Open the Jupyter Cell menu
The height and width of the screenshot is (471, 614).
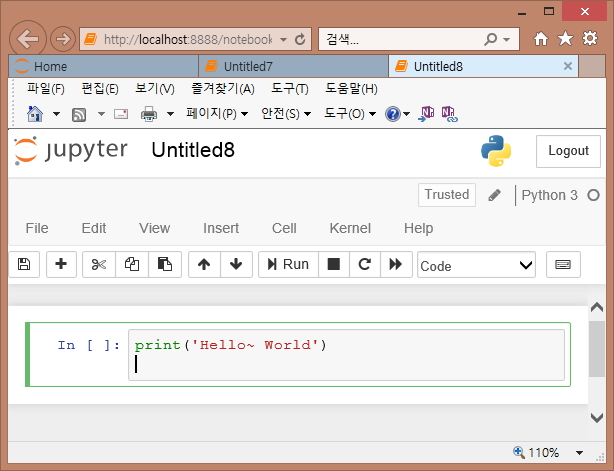click(x=284, y=228)
